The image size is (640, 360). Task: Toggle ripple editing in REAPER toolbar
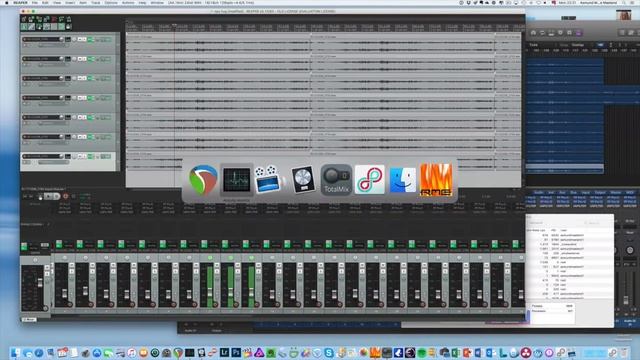tap(39, 27)
